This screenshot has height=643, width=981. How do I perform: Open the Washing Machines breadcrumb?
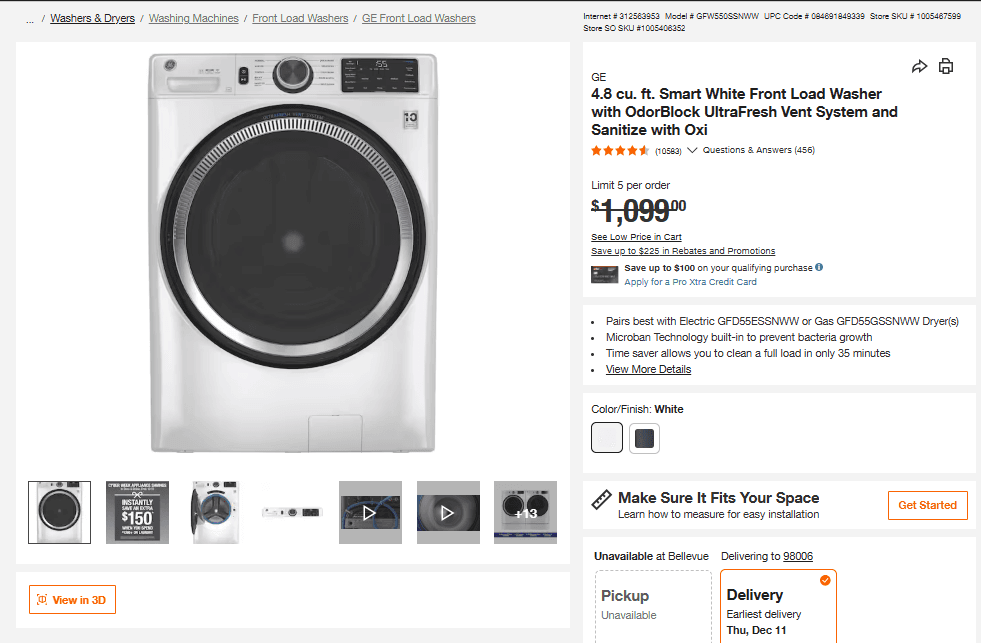[x=193, y=18]
